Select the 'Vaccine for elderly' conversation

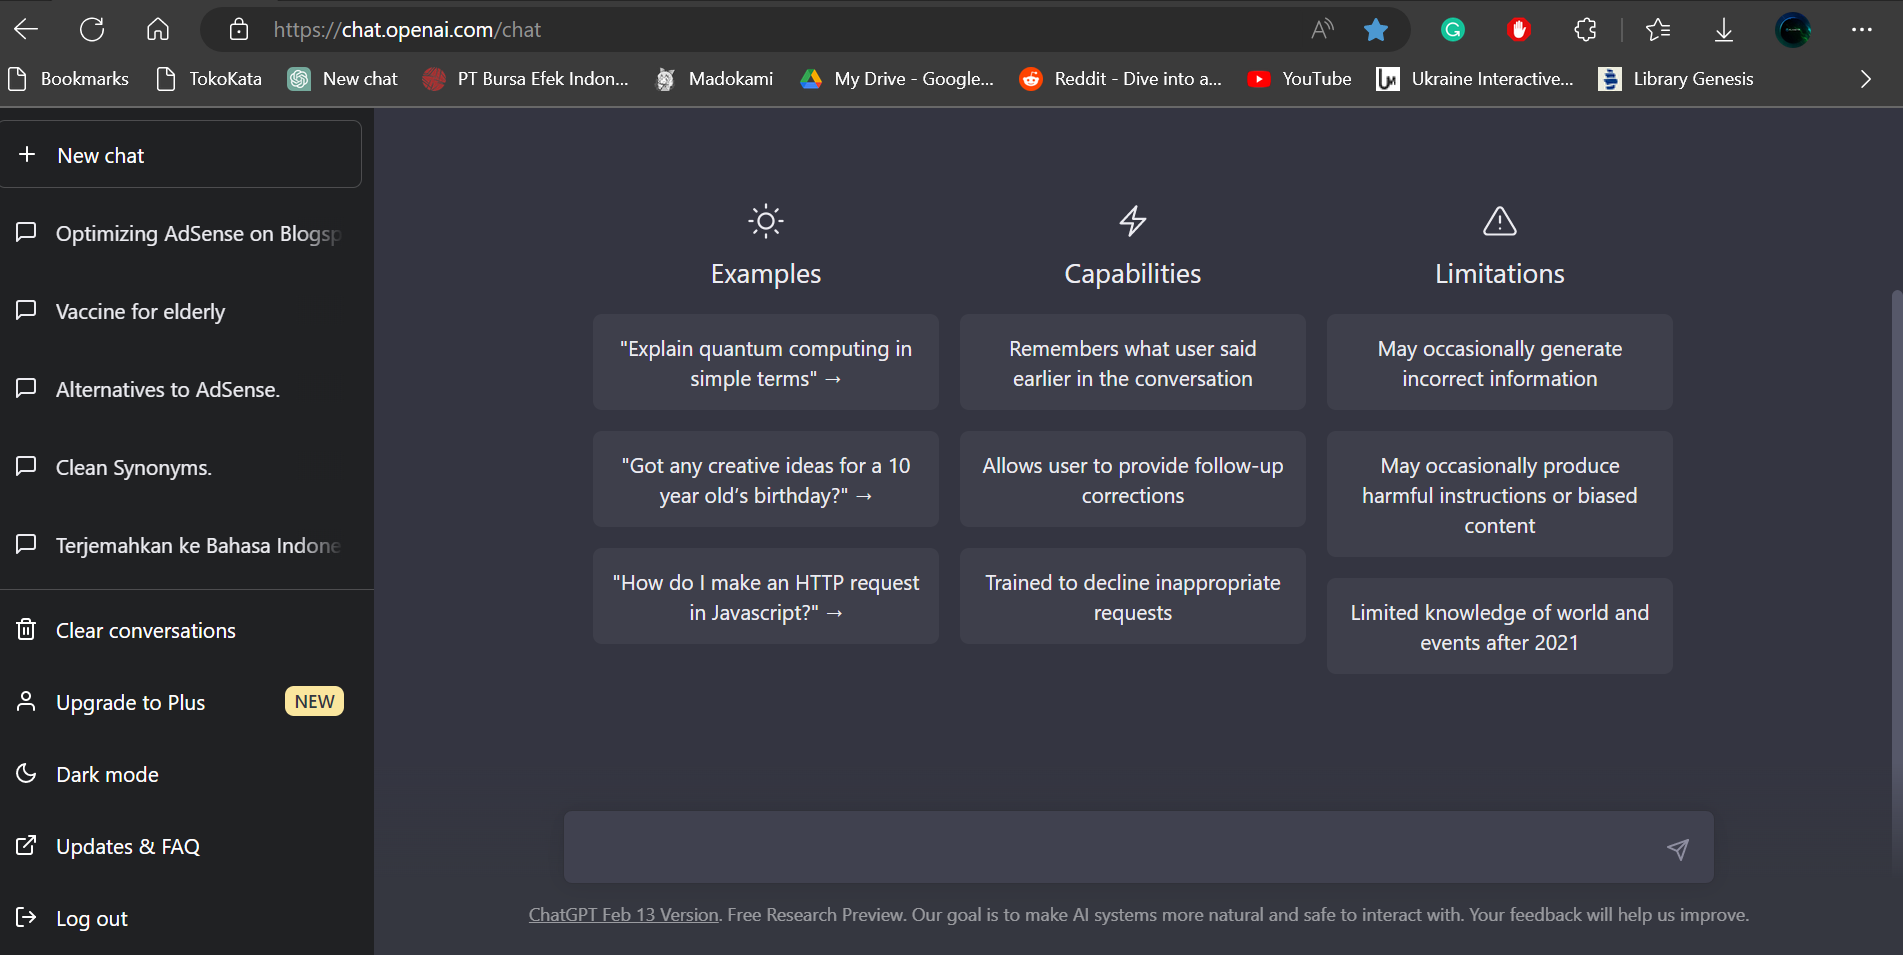139,311
